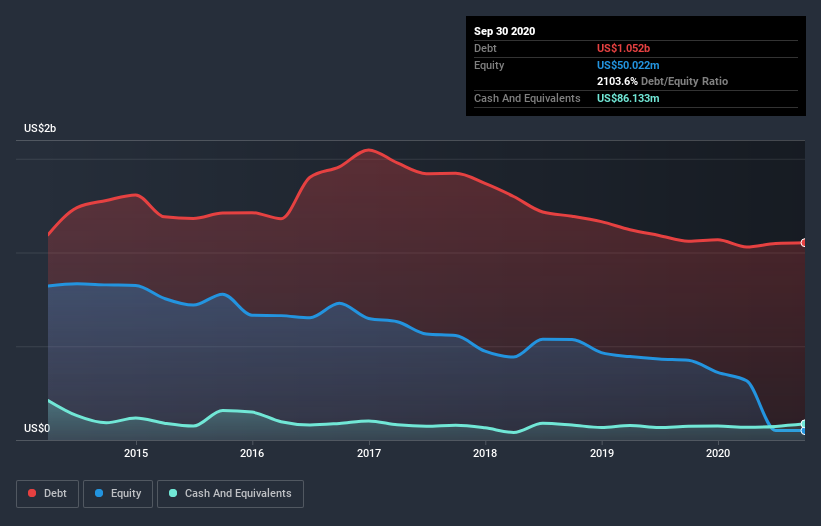
Task: Click the US$50.022m equity value
Action: click(628, 65)
